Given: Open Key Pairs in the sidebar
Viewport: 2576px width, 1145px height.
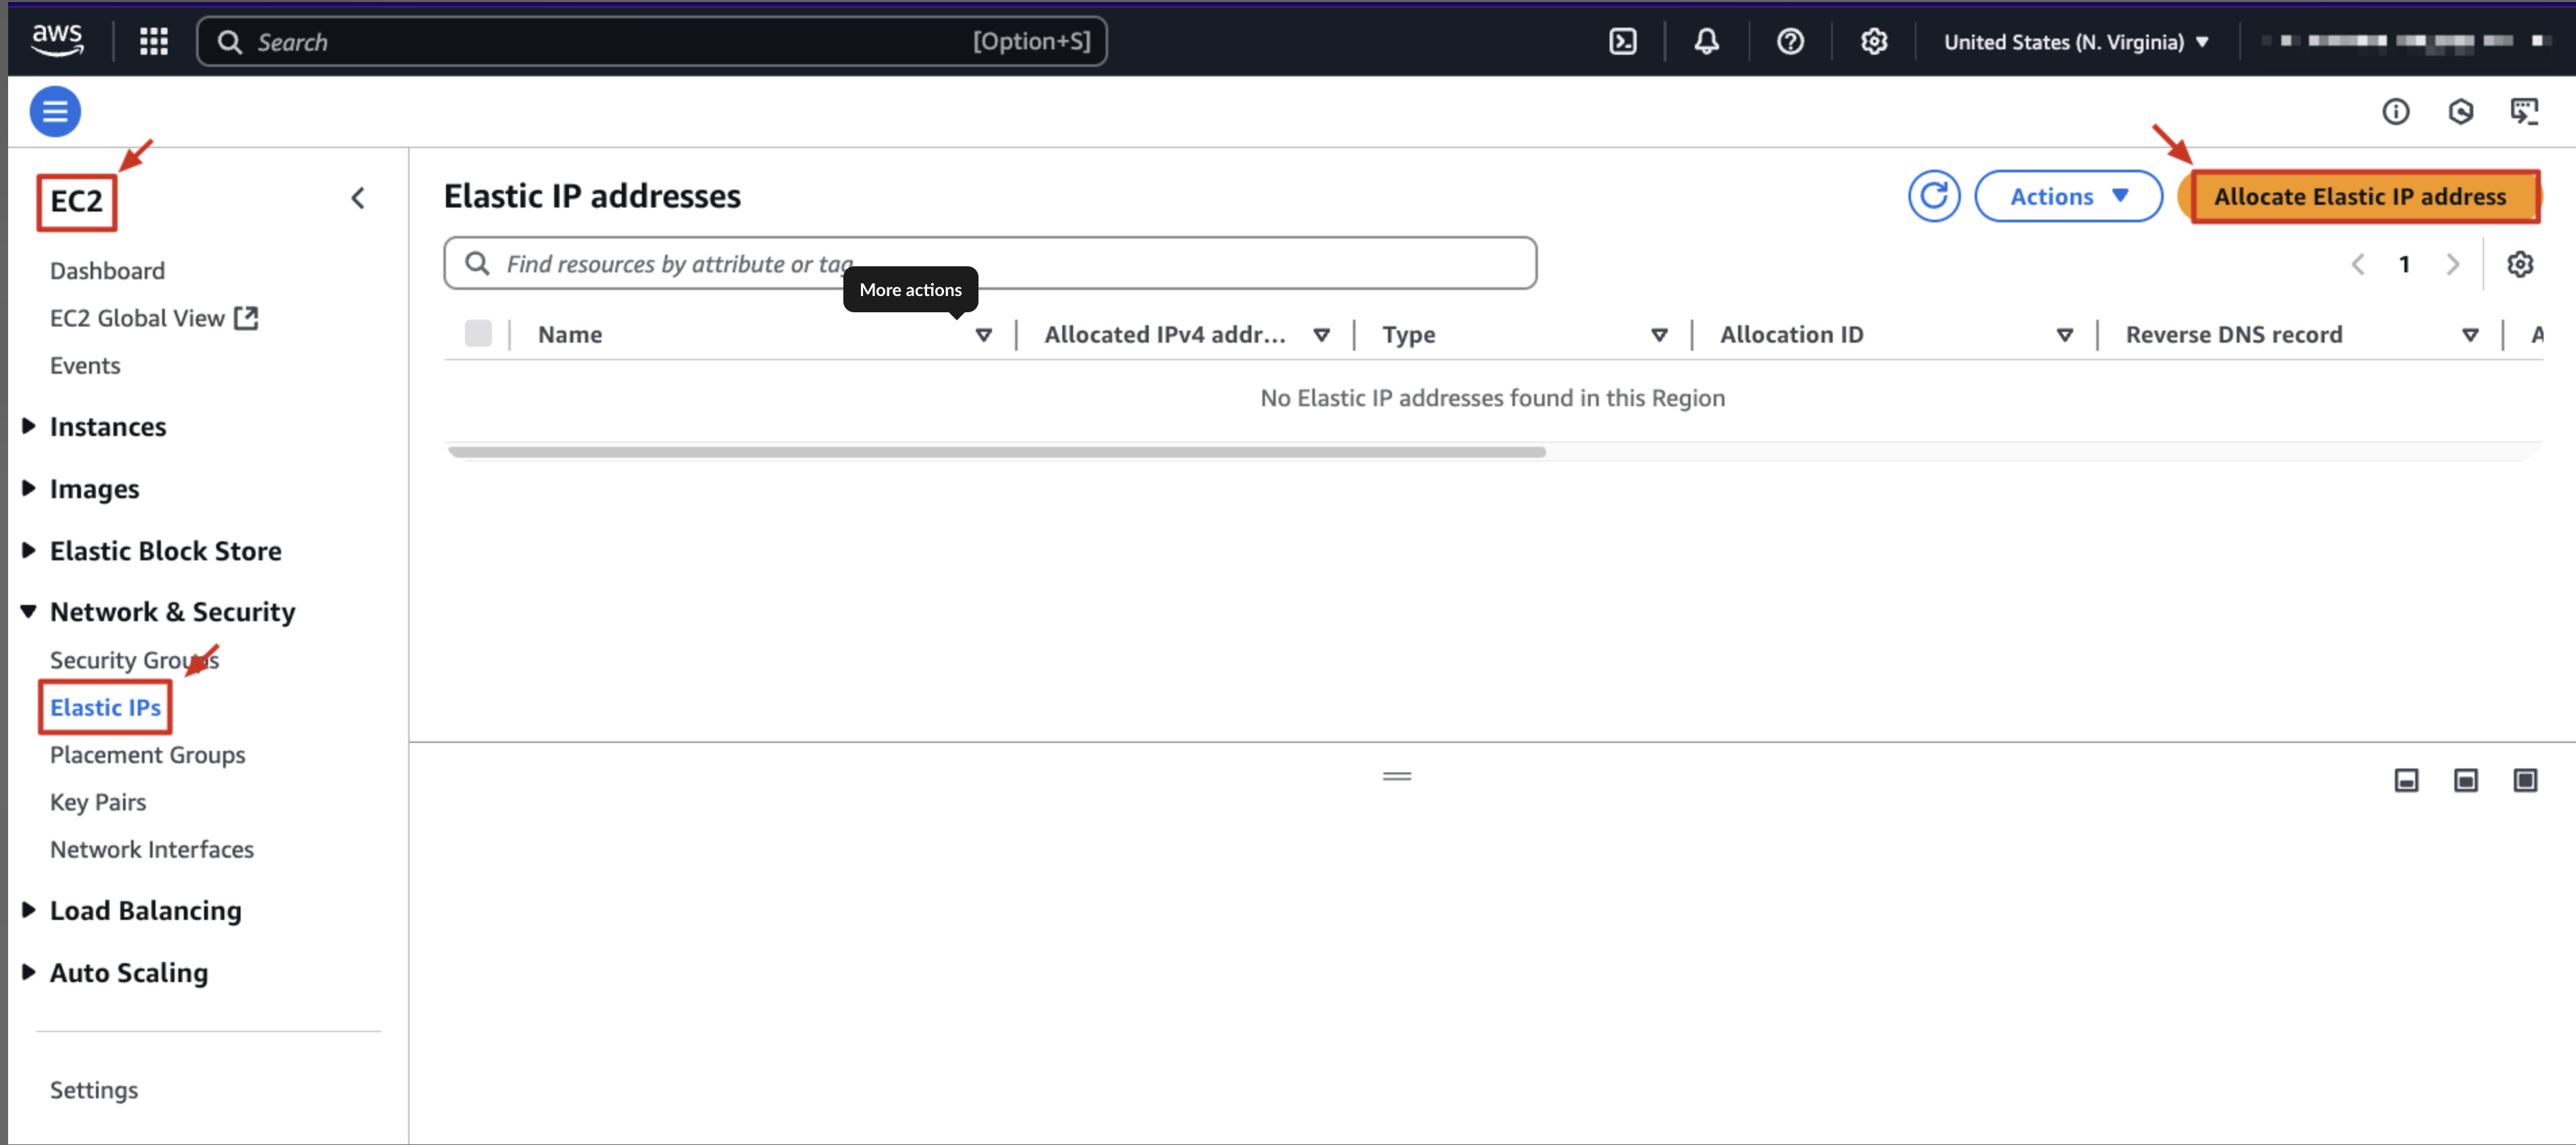Looking at the screenshot, I should click(x=98, y=802).
